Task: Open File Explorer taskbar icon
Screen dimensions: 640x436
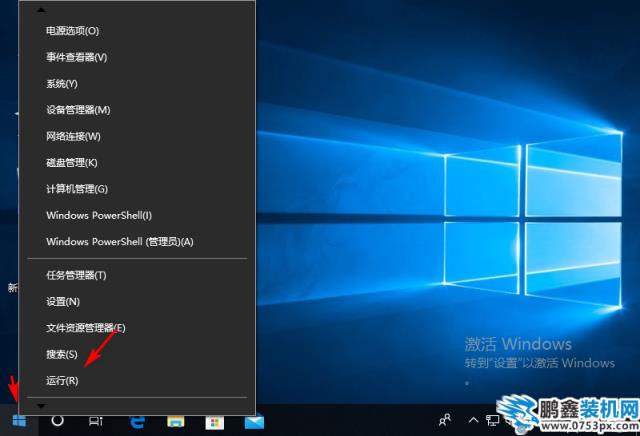Action: tap(176, 421)
